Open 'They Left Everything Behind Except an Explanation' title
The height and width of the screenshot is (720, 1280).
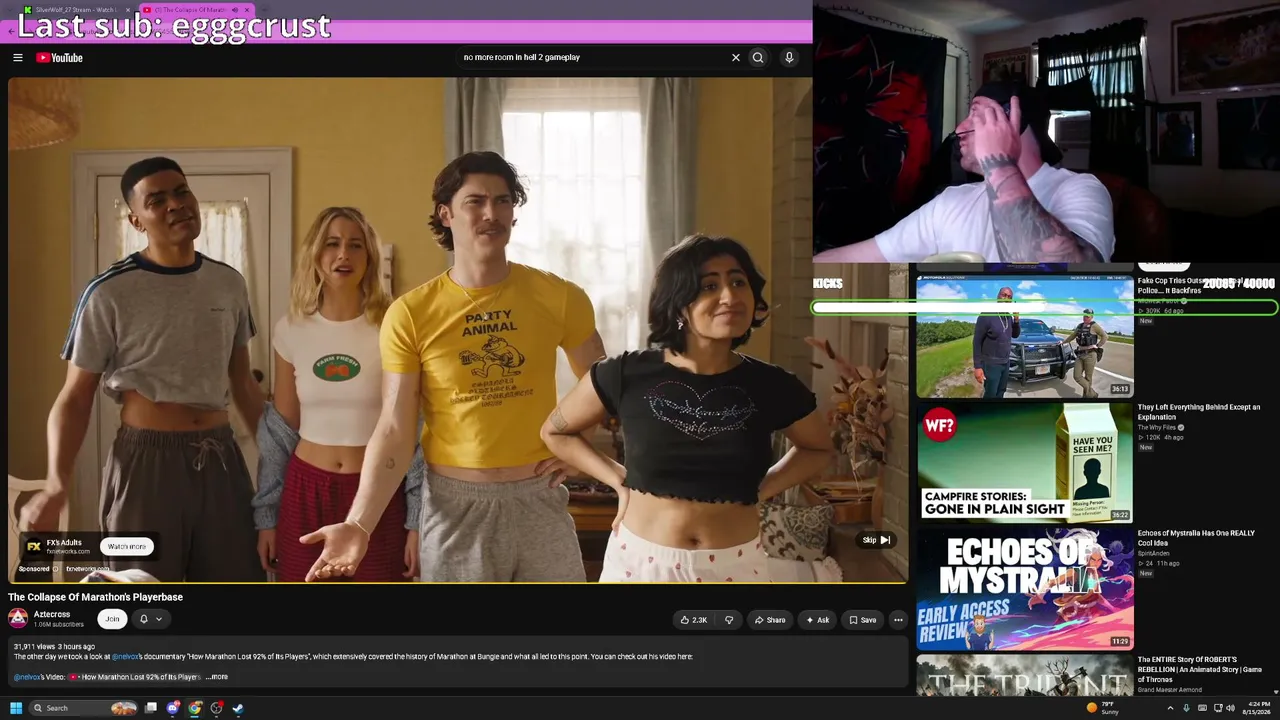(1199, 412)
